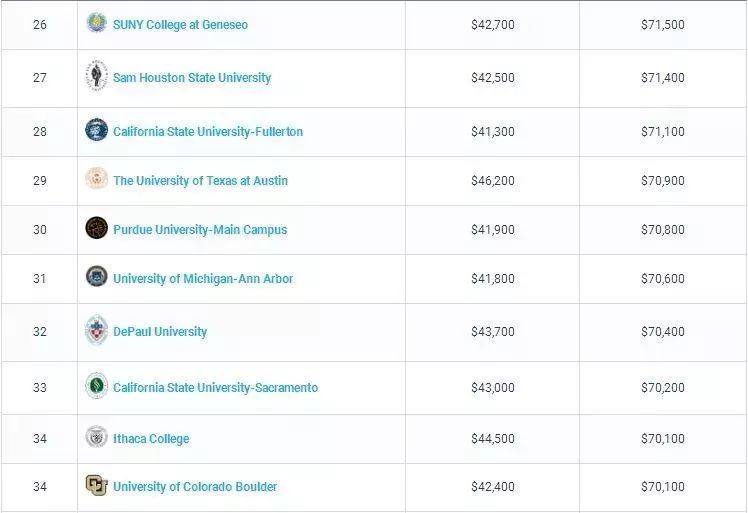Select Purdue University-Main Campus link
The image size is (748, 513).
200,229
